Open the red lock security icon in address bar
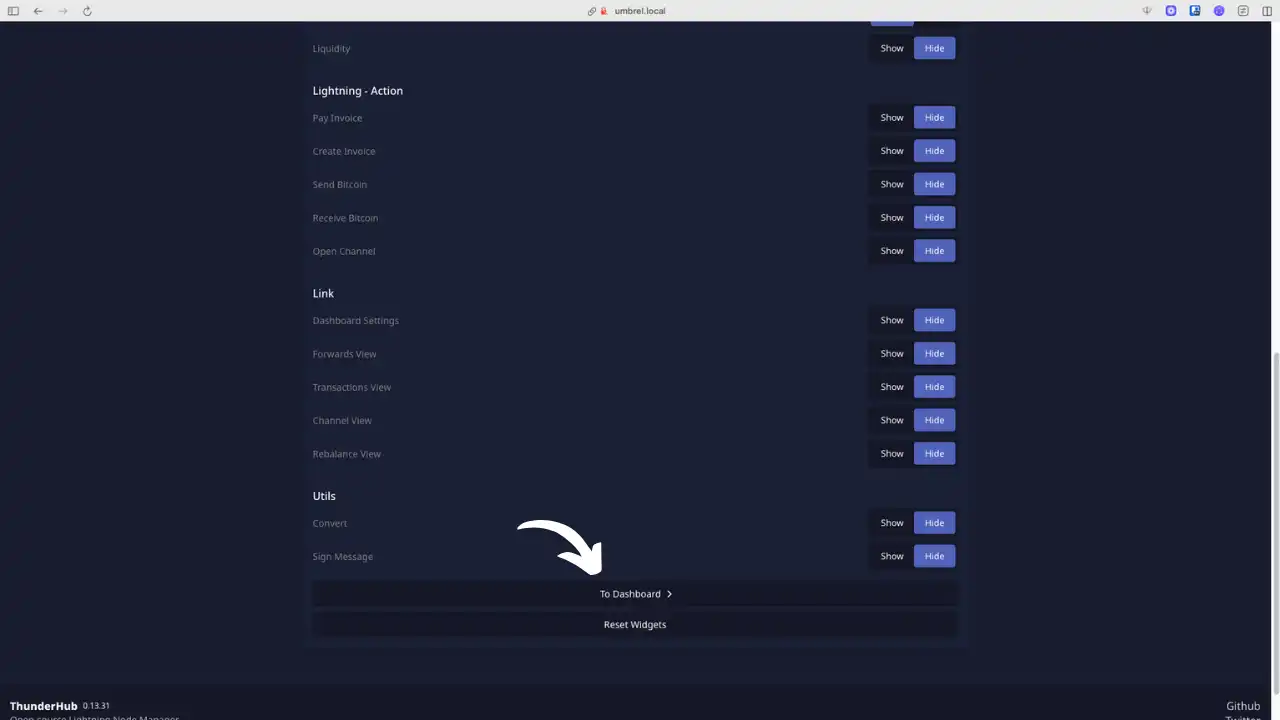The width and height of the screenshot is (1280, 720). [x=604, y=11]
